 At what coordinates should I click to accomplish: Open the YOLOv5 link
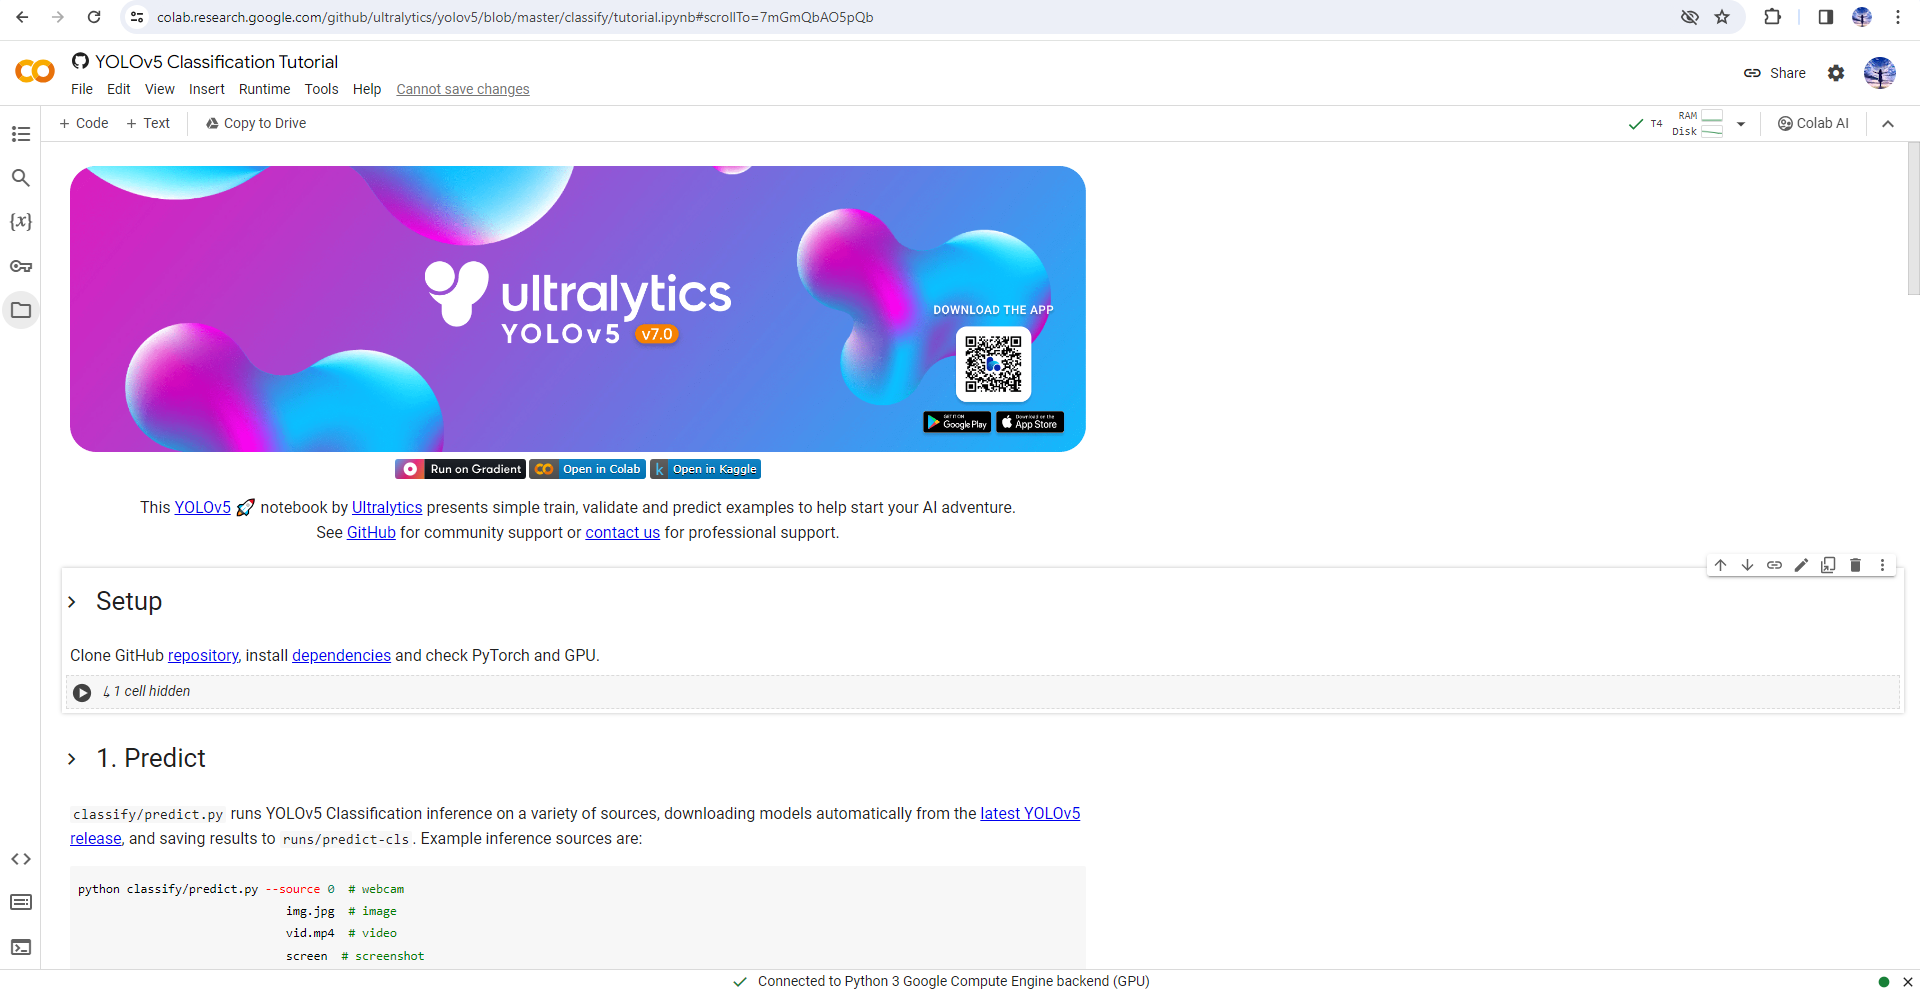coord(203,508)
